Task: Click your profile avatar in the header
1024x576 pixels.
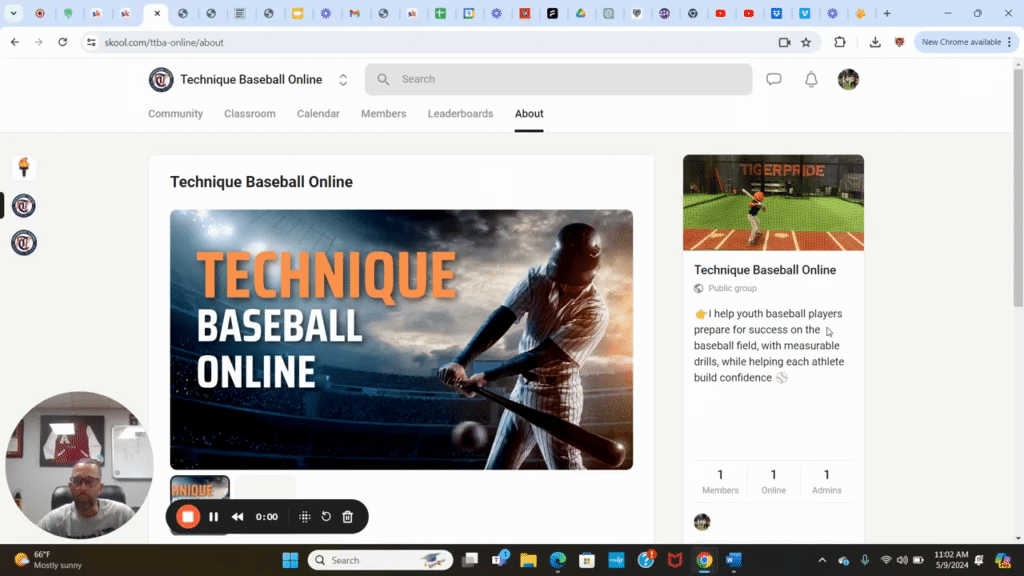Action: point(847,79)
